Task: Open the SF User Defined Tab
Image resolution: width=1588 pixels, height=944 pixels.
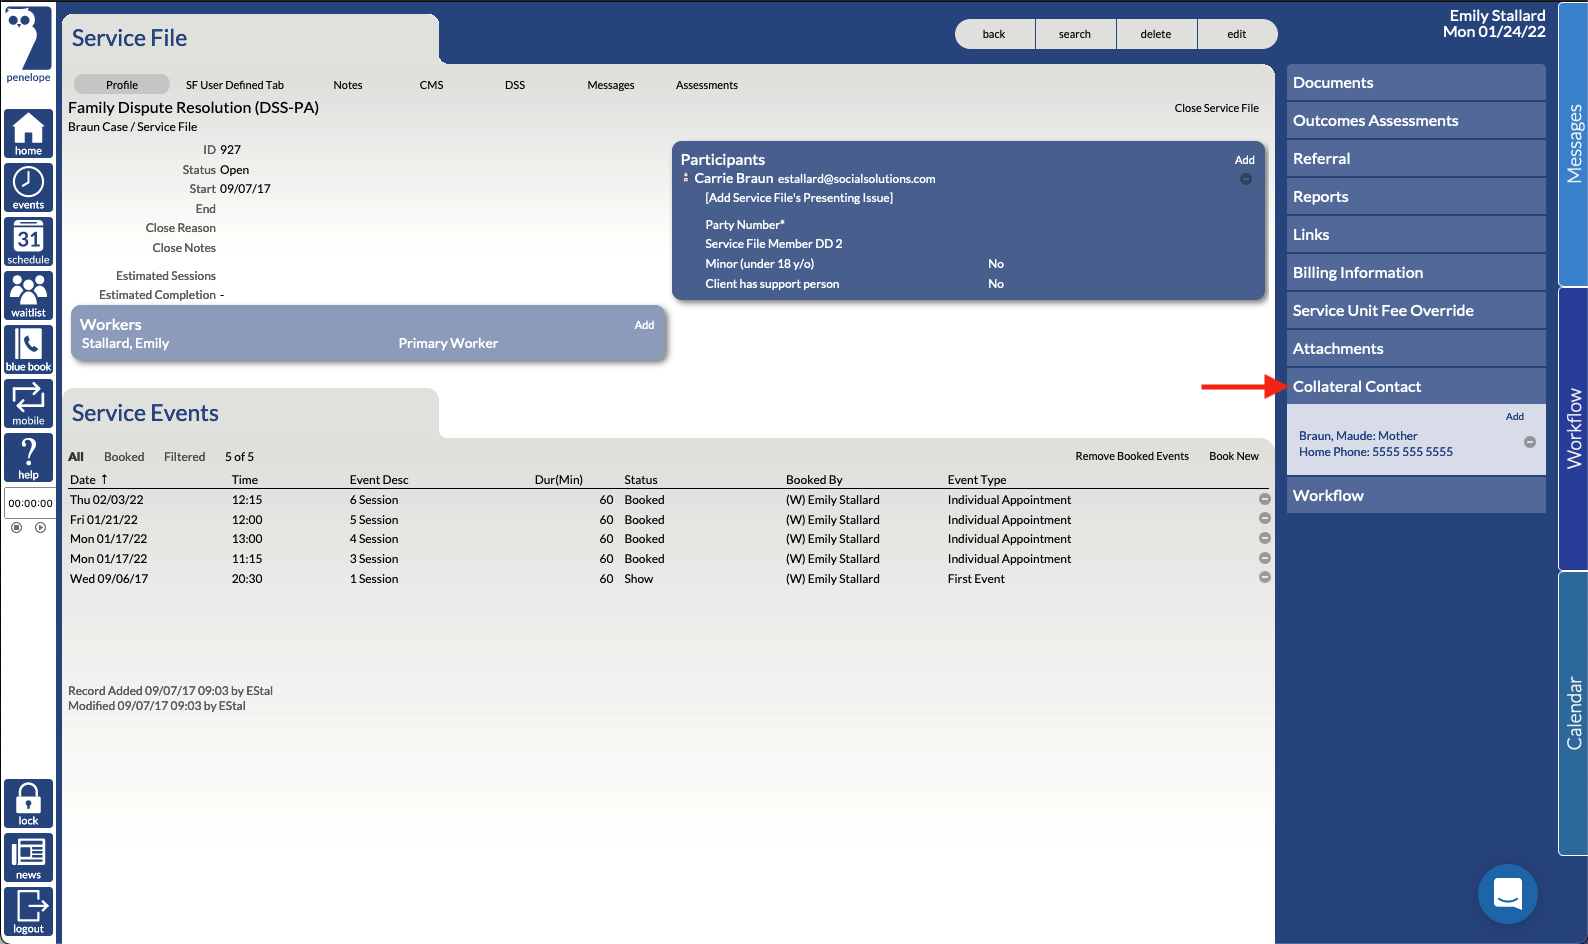Action: coord(235,85)
